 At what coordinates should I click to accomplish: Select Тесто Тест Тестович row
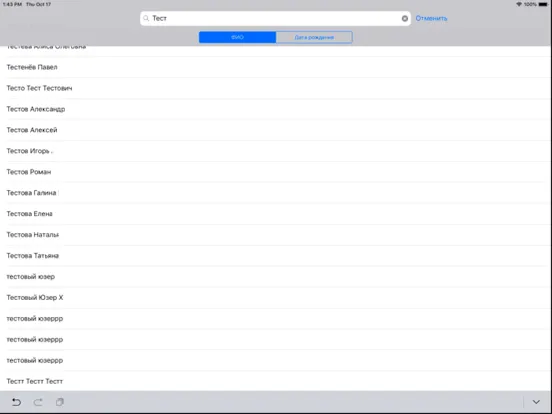(275, 88)
